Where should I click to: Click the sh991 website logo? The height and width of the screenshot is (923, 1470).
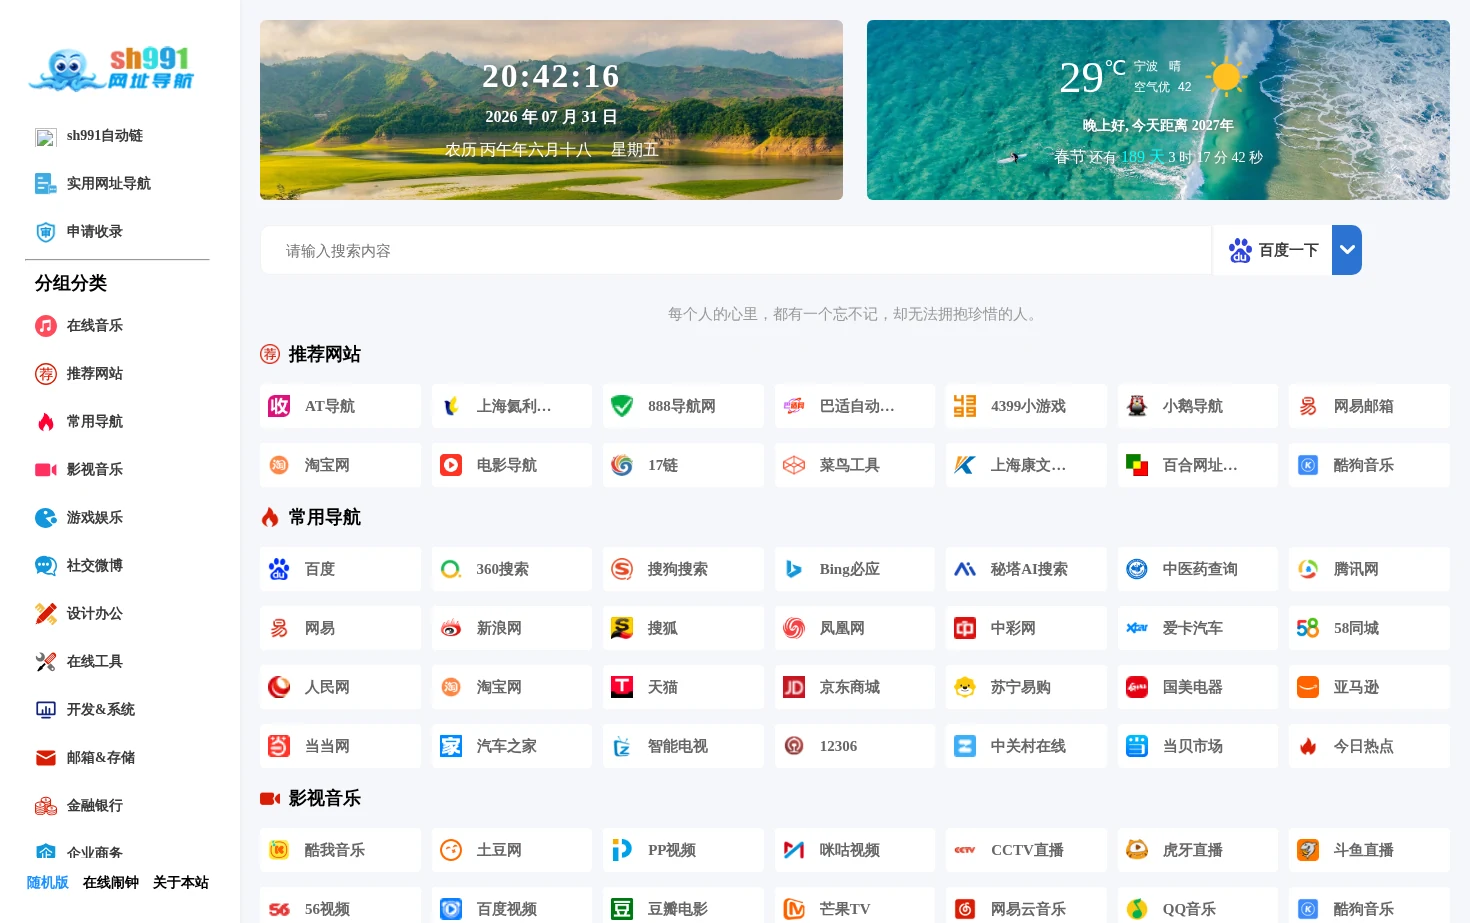tap(111, 69)
